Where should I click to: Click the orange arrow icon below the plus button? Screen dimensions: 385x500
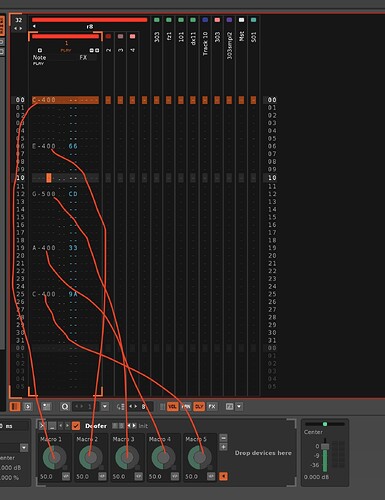tap(223, 476)
